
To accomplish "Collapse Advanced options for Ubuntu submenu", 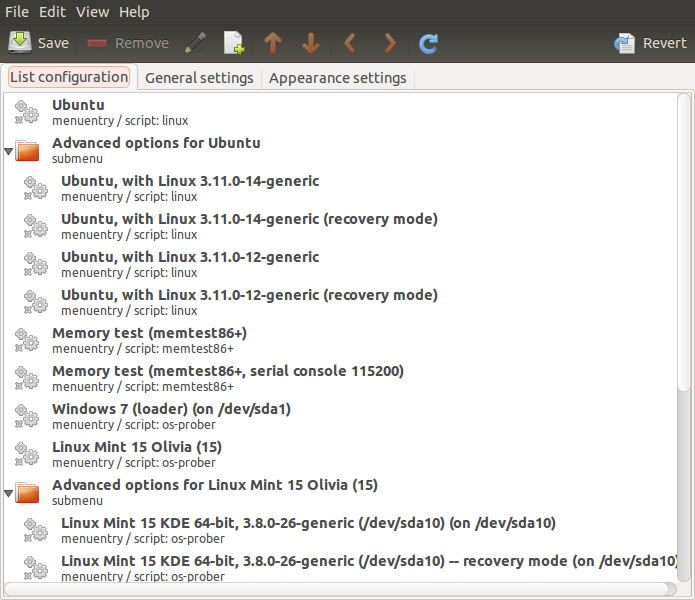I will (x=8, y=152).
